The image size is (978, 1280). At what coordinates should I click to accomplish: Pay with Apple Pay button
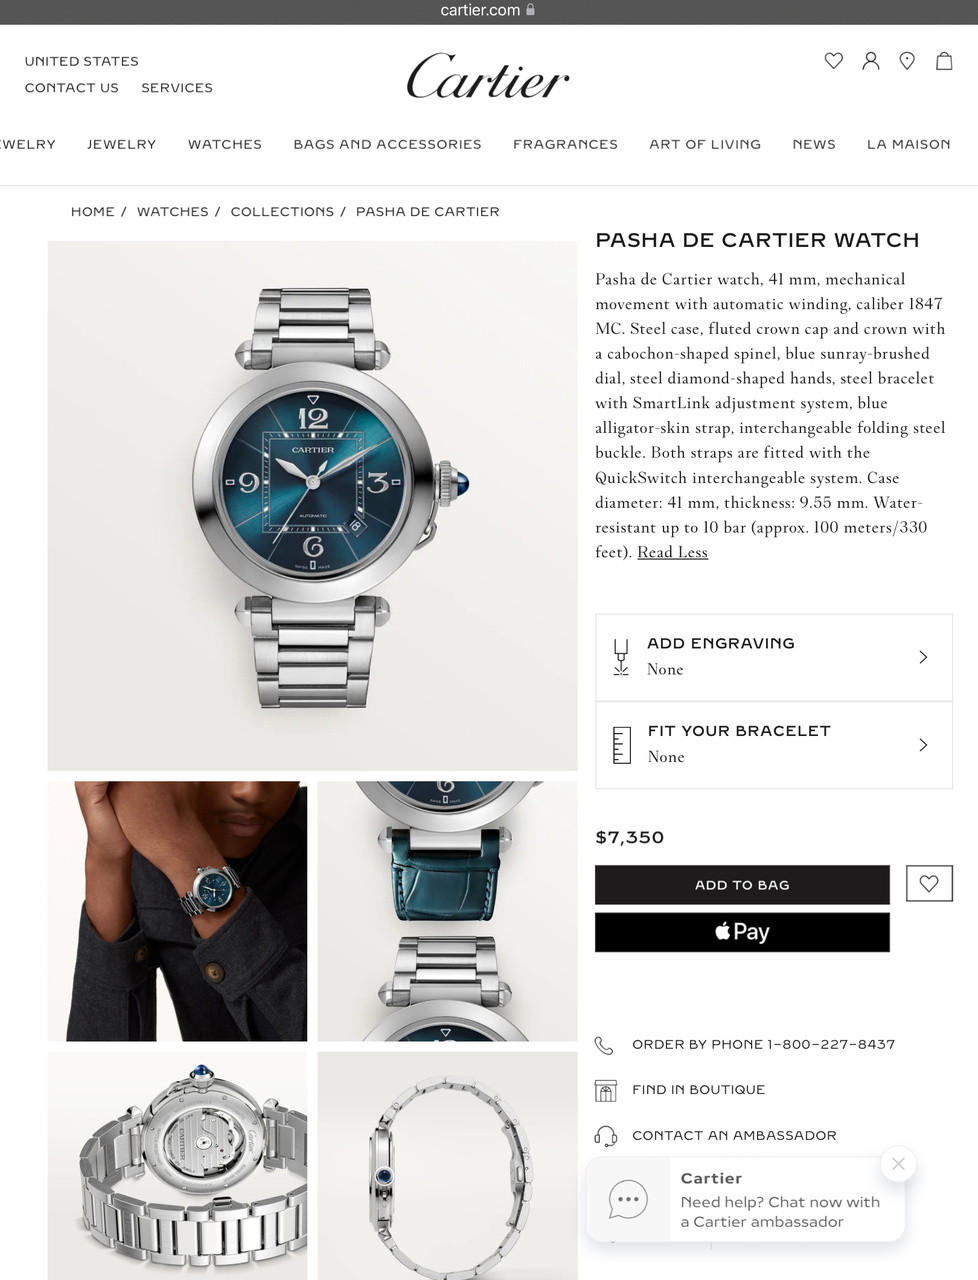coord(742,932)
